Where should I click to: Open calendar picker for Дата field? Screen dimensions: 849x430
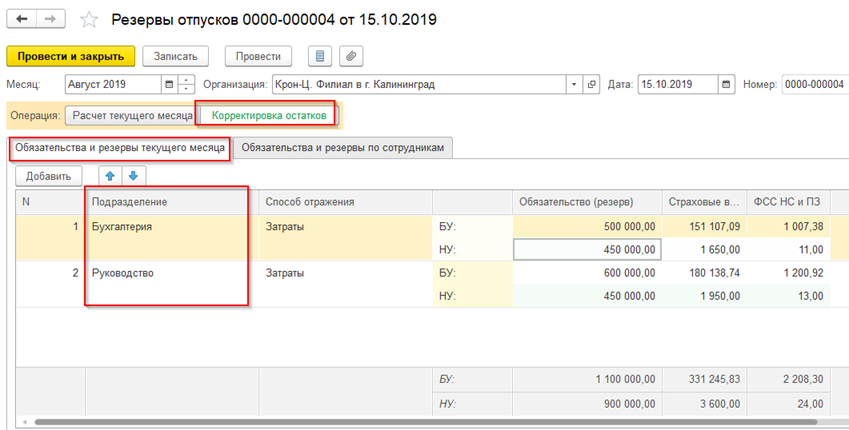[726, 85]
